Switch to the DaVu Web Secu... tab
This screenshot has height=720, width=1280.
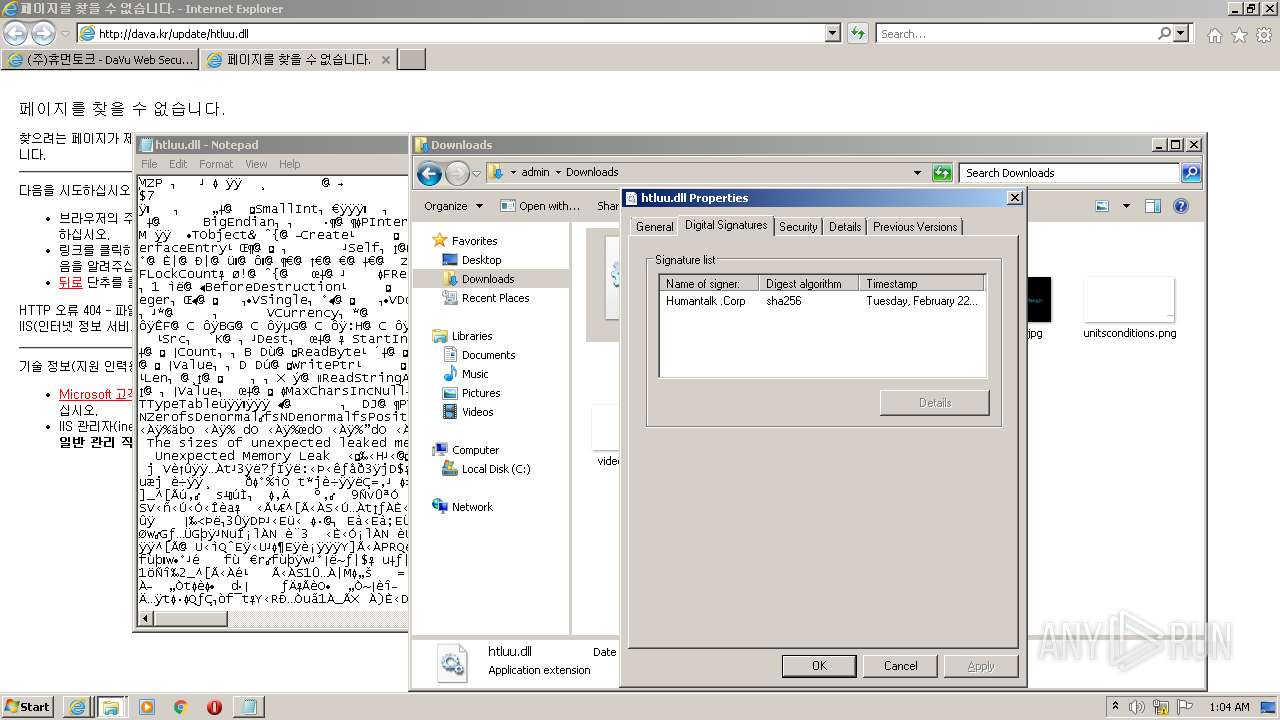point(100,59)
